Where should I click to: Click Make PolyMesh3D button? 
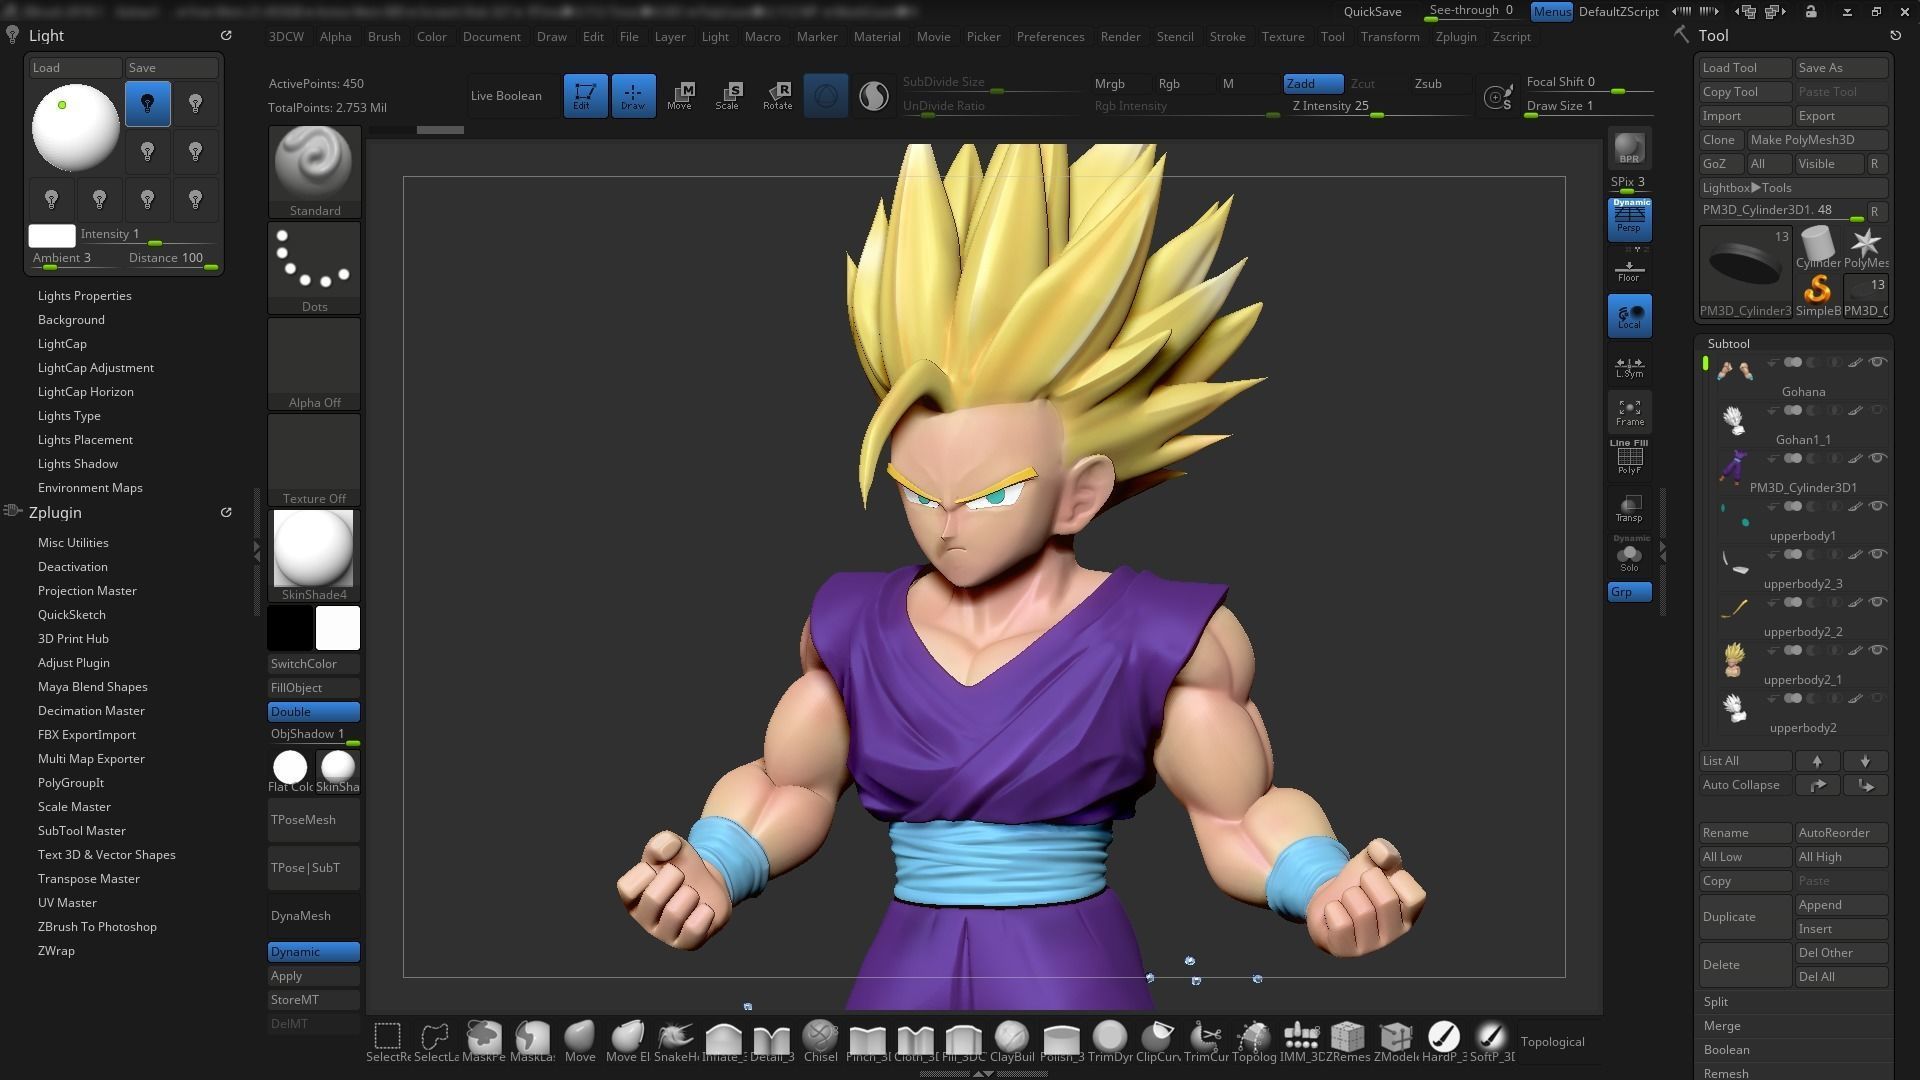pyautogui.click(x=1817, y=140)
